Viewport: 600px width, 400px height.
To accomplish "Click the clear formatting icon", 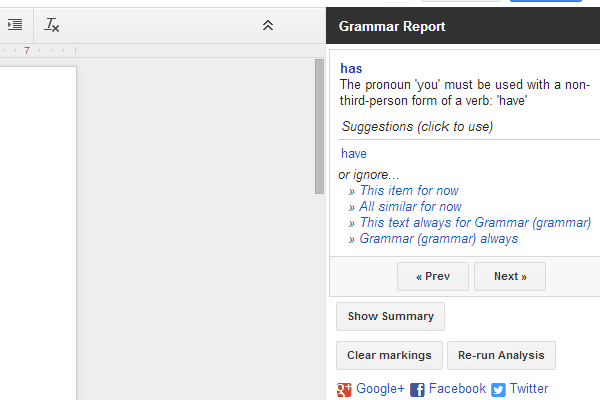I will click(51, 25).
